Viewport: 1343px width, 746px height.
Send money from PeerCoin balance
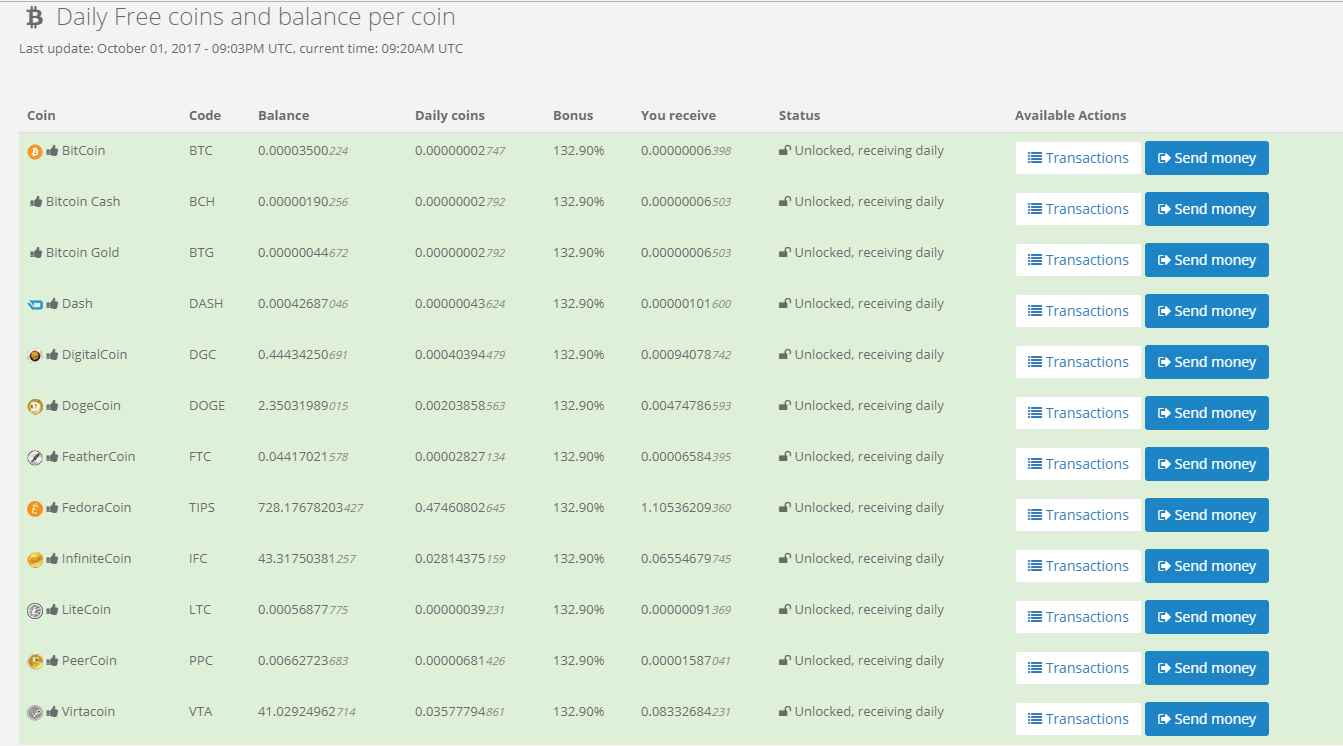1207,668
